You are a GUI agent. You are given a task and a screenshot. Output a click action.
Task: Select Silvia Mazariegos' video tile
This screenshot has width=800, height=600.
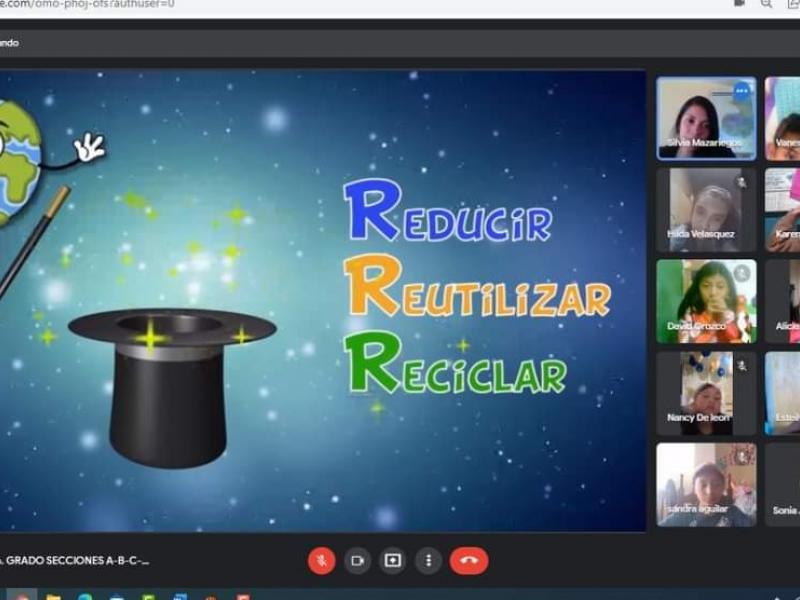tap(706, 118)
